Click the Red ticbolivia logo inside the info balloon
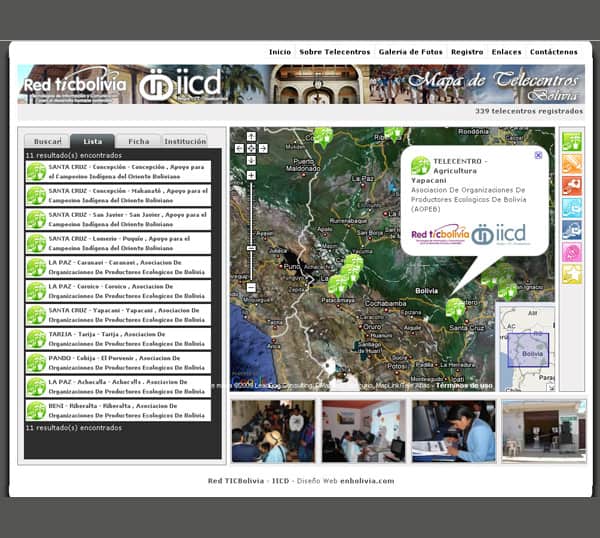600x538 pixels. point(440,234)
